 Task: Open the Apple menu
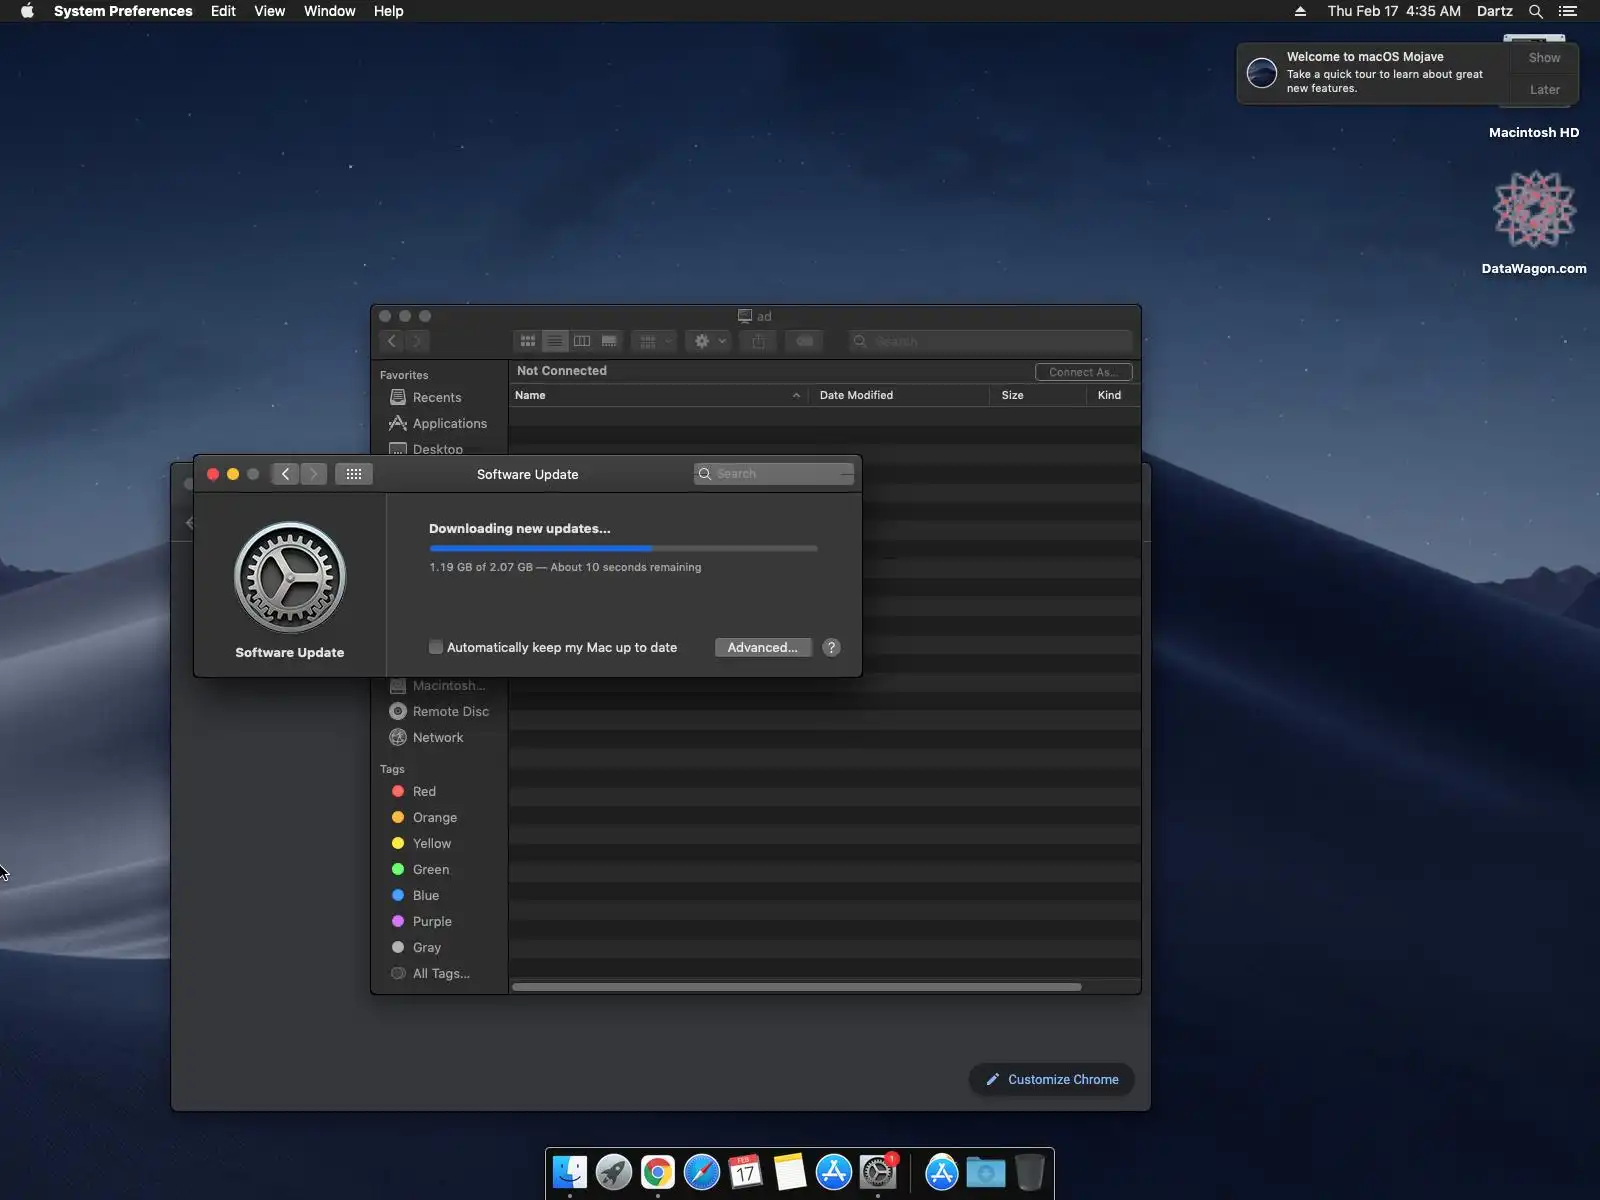tap(27, 11)
